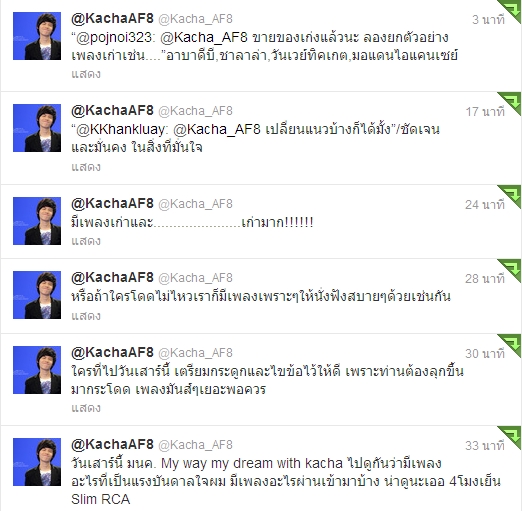
Task: Click @Kacha_AF8 handle on the 33 นาที tweet
Action: click(x=195, y=445)
